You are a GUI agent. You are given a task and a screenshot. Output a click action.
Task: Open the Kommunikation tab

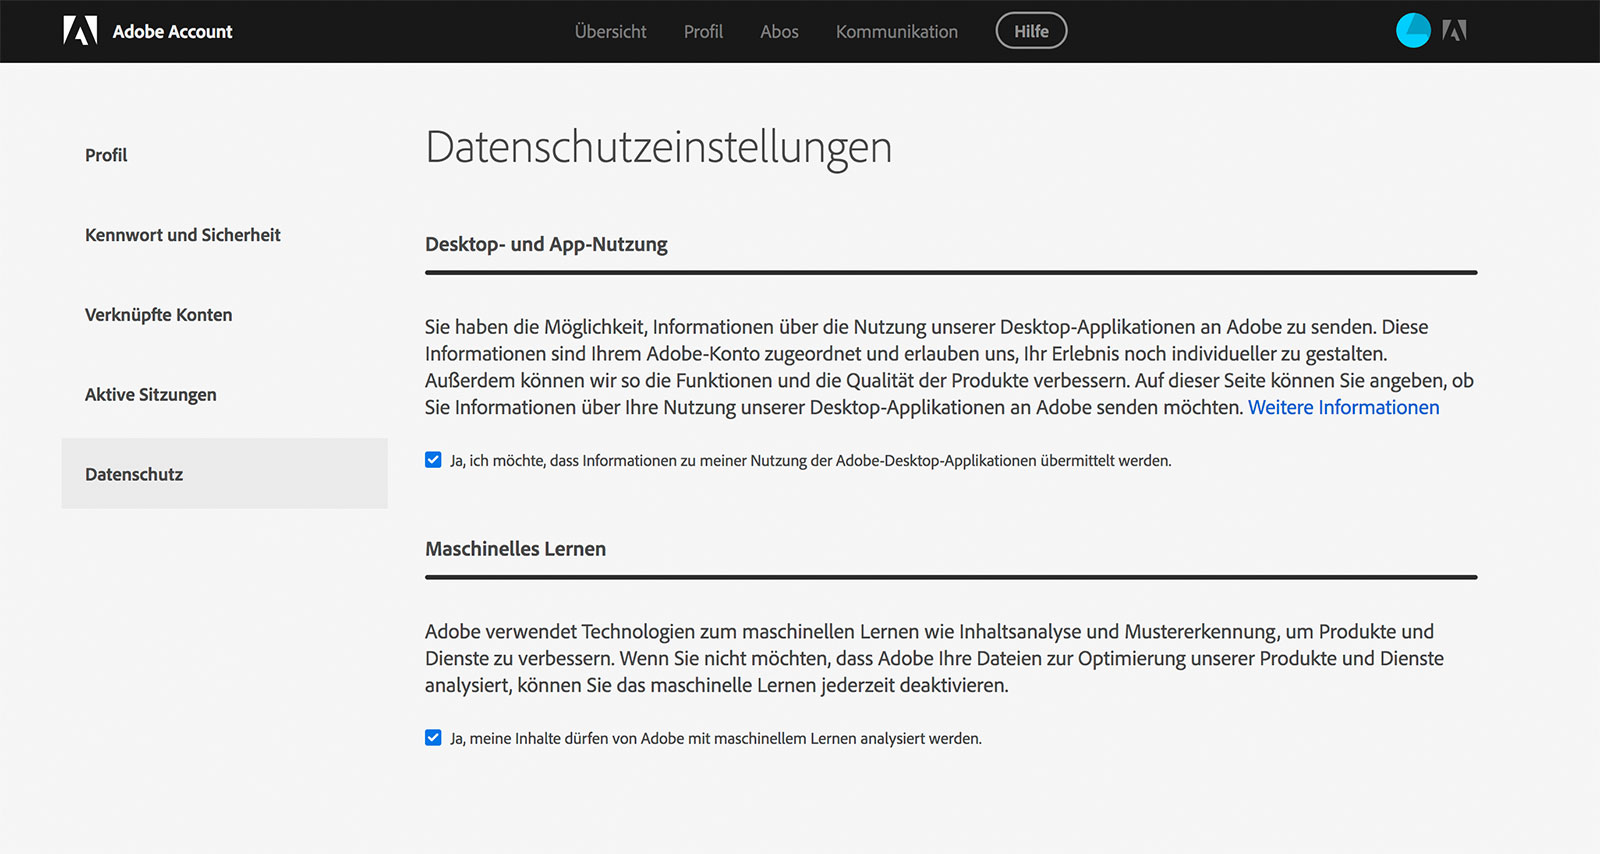(897, 31)
